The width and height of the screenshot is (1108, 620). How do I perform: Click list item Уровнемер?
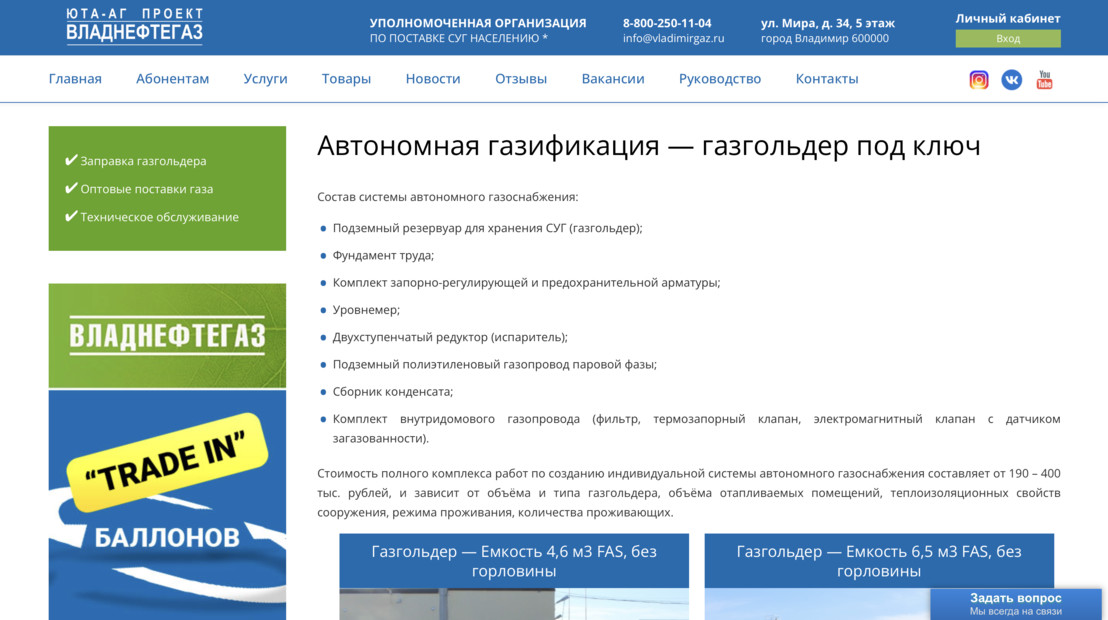pos(366,310)
